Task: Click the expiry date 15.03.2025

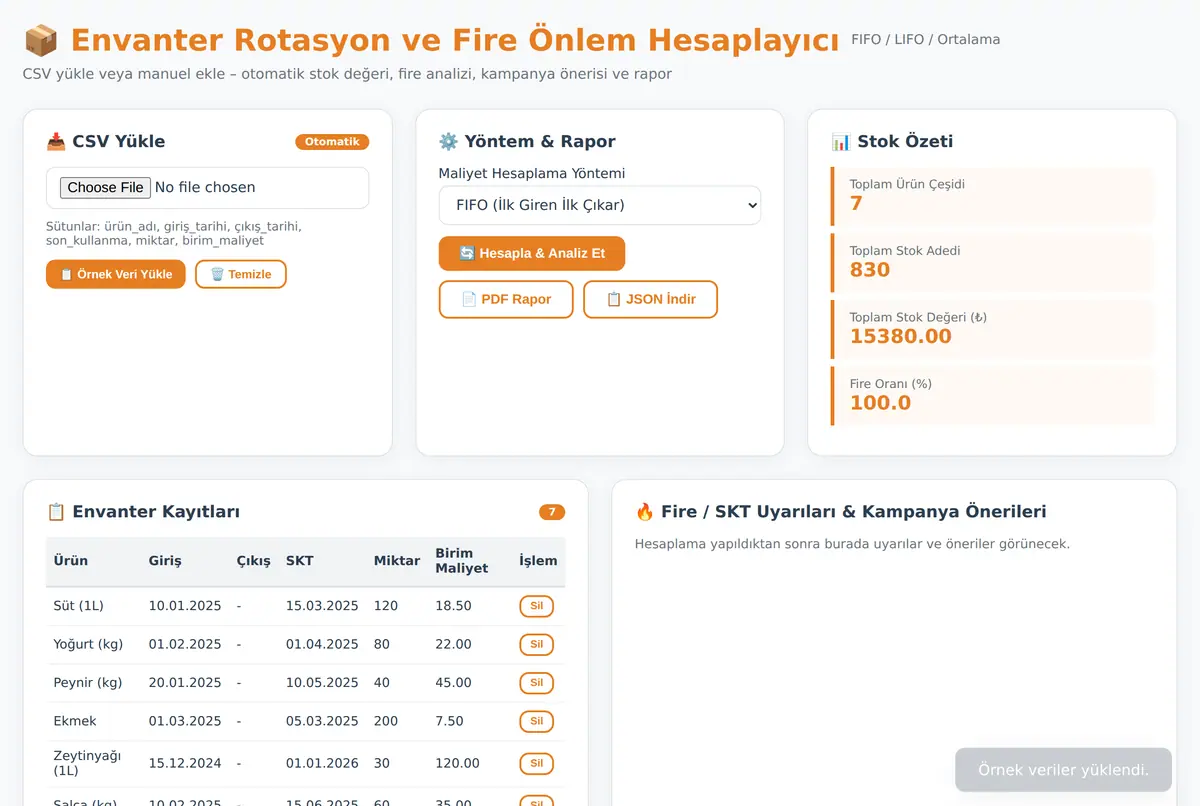Action: point(322,606)
